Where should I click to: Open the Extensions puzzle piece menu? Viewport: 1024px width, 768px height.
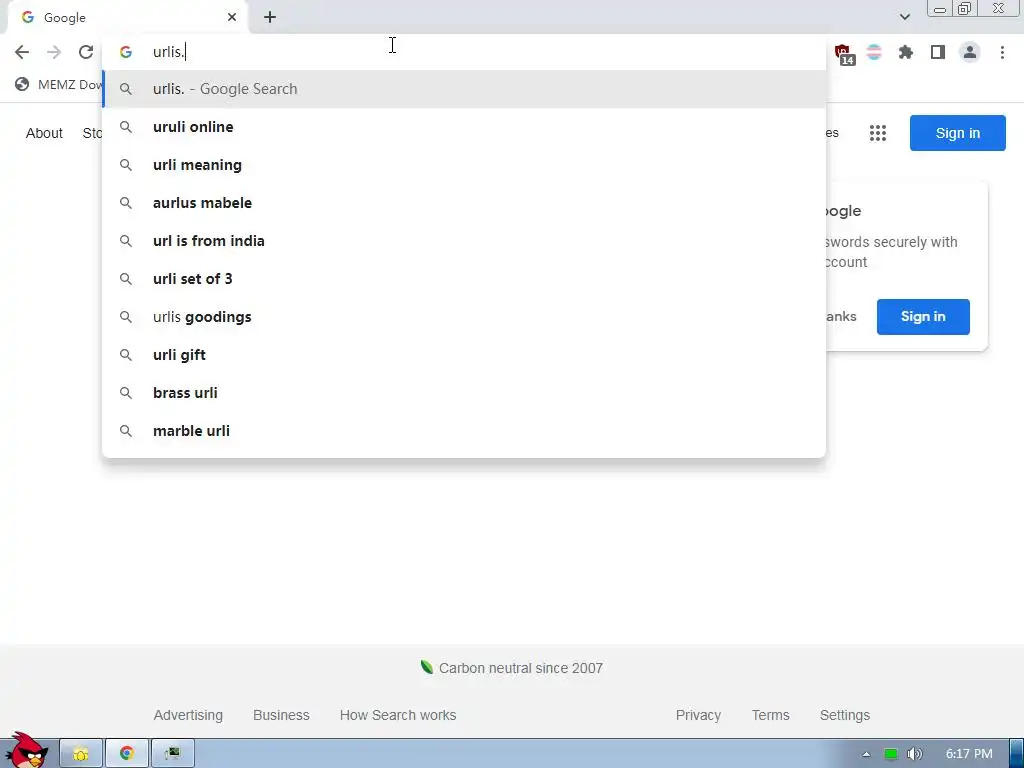coord(906,52)
